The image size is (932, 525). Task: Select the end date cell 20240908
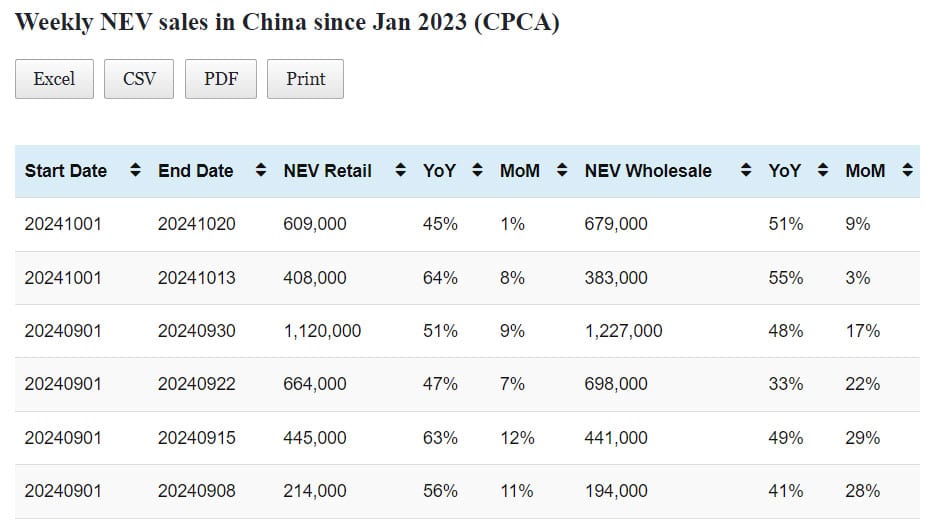click(197, 491)
